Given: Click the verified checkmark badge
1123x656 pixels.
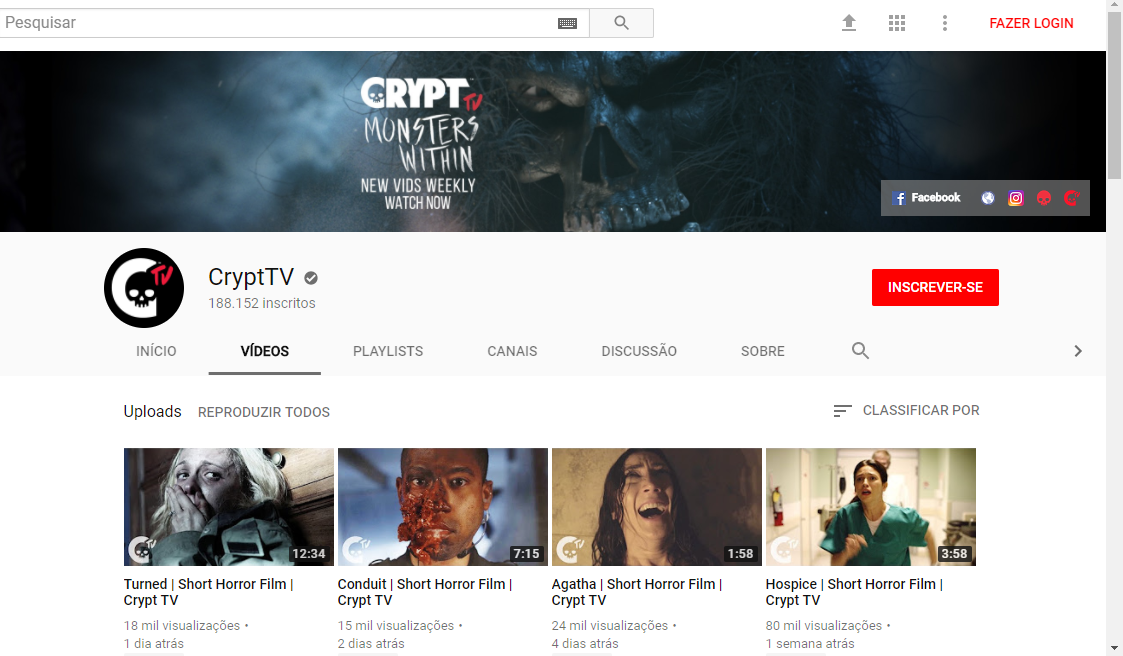Looking at the screenshot, I should point(311,278).
